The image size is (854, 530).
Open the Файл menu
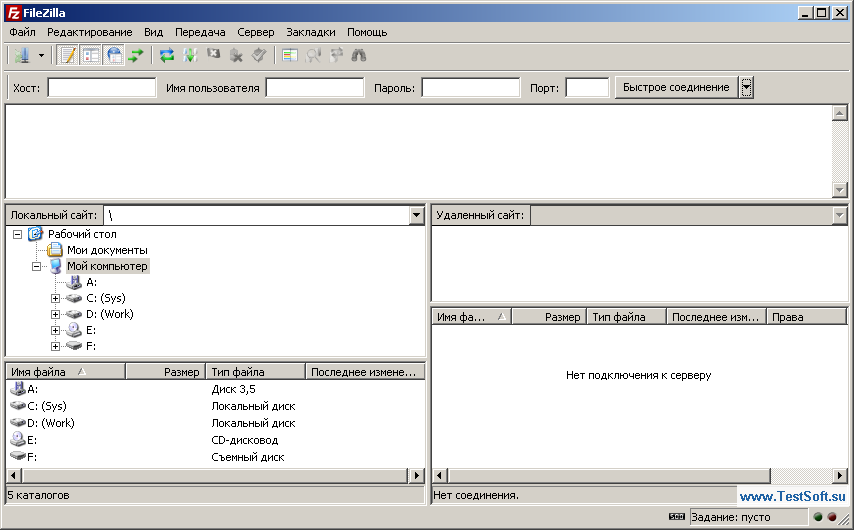22,32
